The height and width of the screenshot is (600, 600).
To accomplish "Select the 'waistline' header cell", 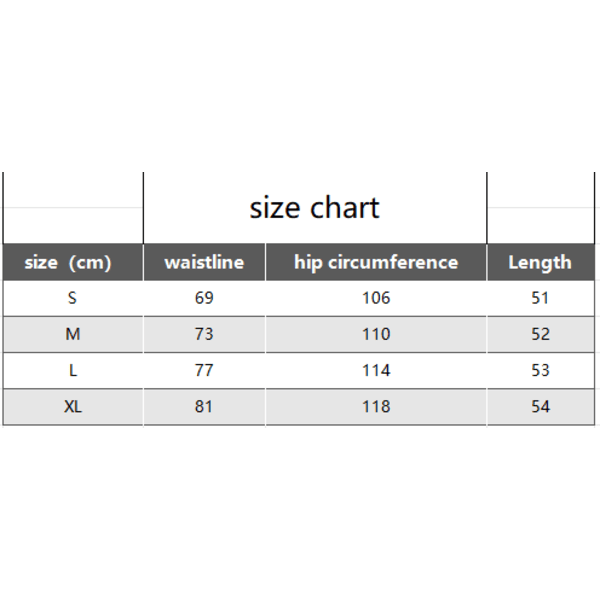I will pyautogui.click(x=204, y=262).
